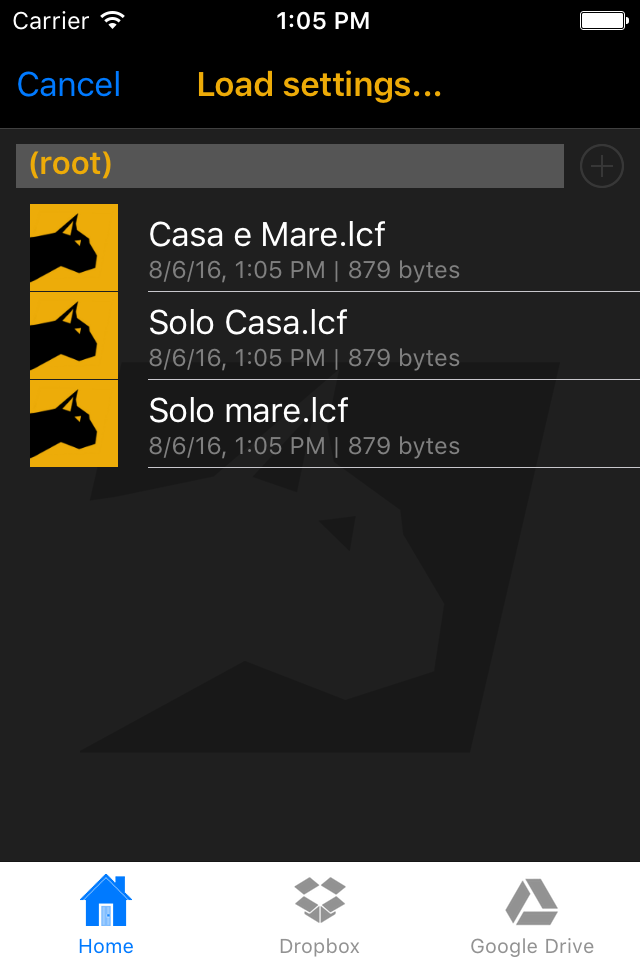This screenshot has height=960, width=640.
Task: Tap the Dropbox box icon
Action: (x=320, y=900)
